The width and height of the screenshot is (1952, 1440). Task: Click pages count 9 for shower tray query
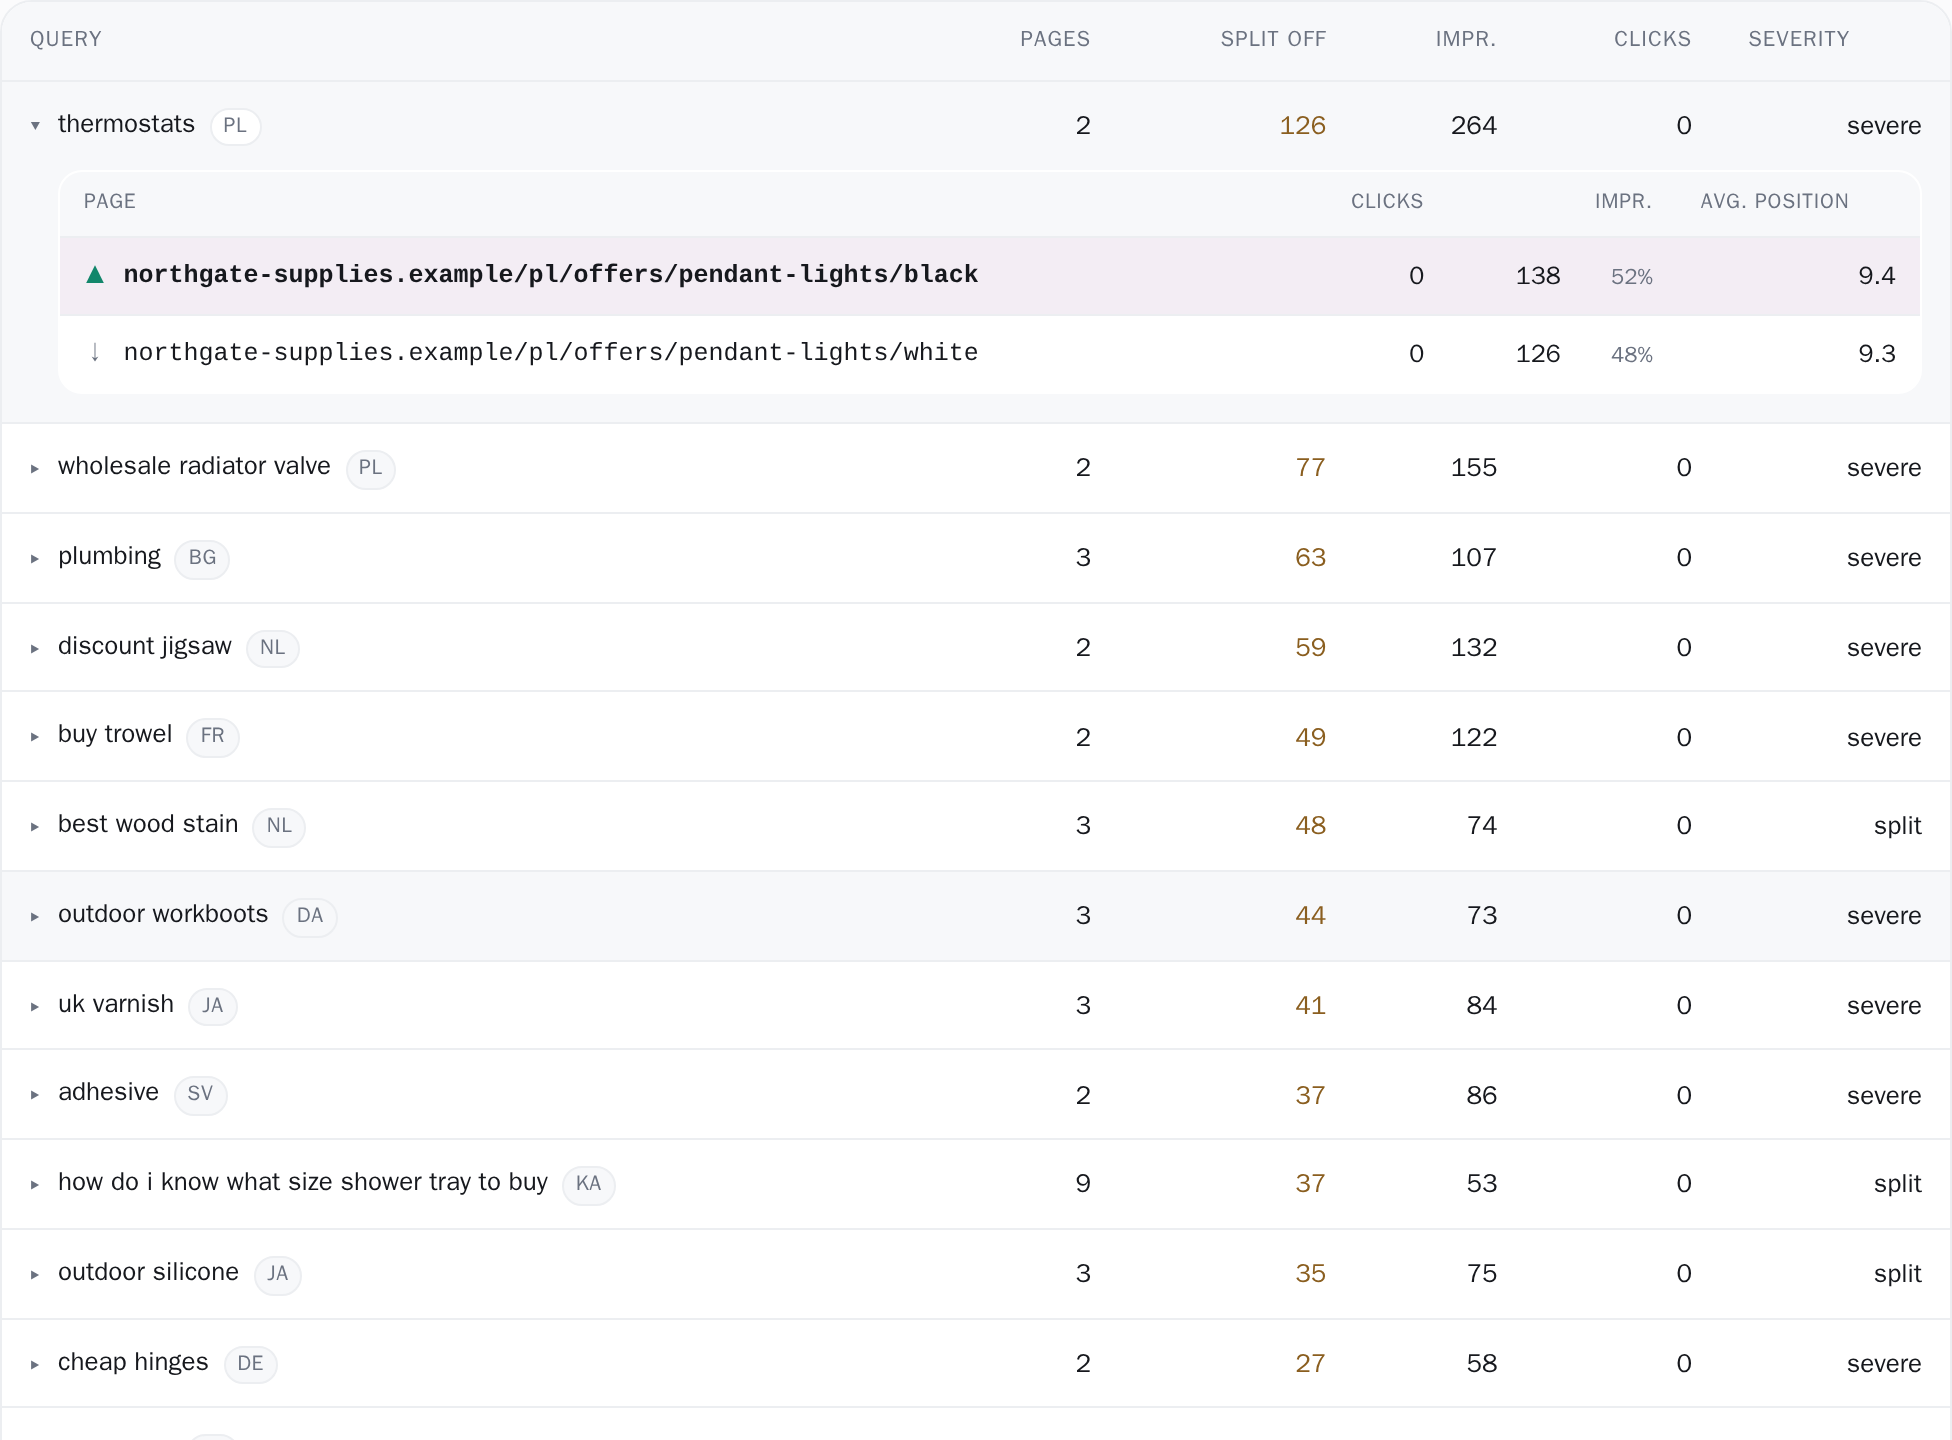click(x=1083, y=1184)
